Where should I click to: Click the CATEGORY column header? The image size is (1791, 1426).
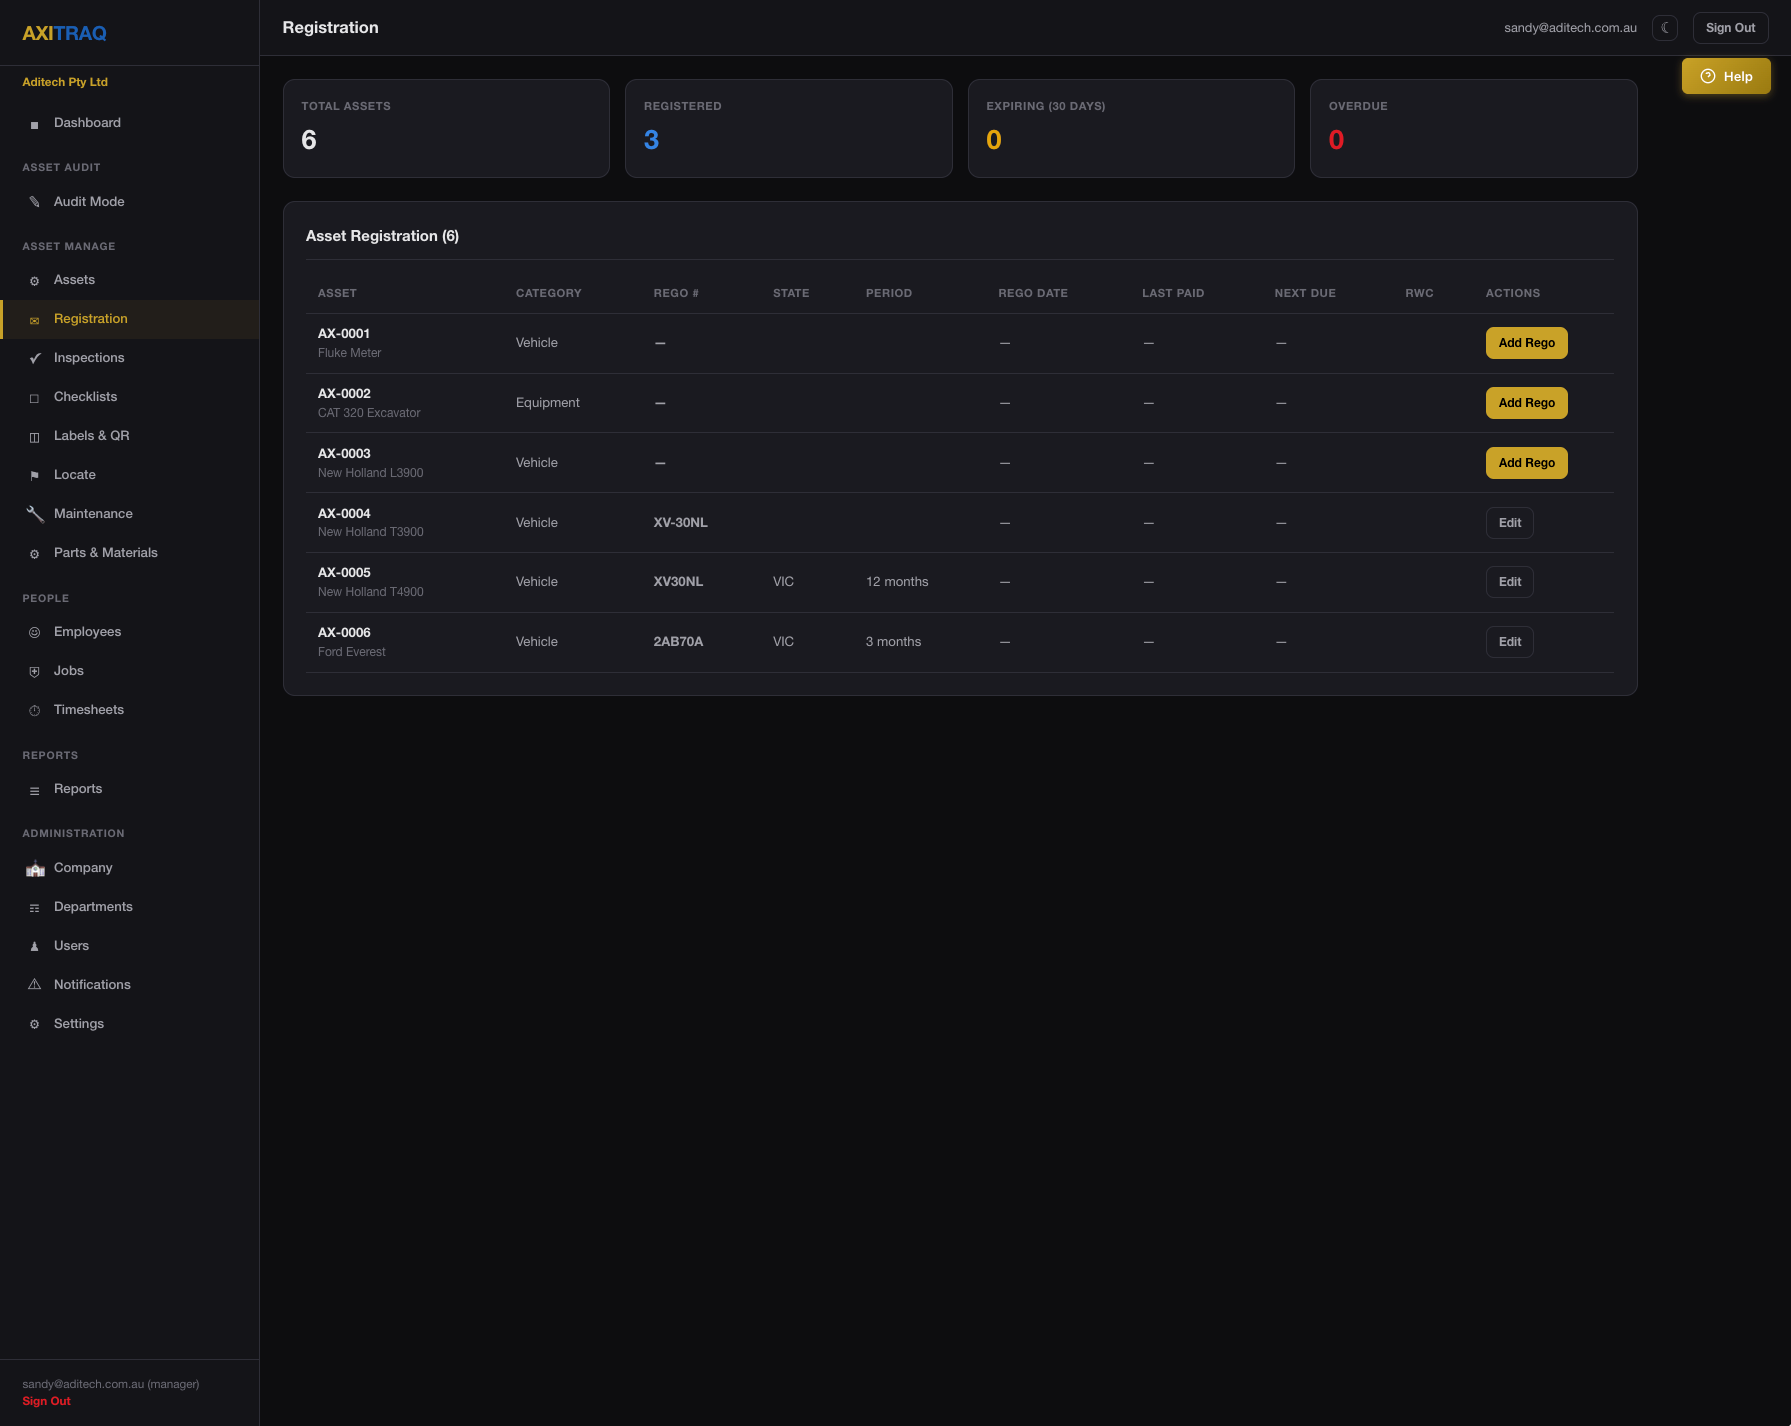pyautogui.click(x=548, y=293)
